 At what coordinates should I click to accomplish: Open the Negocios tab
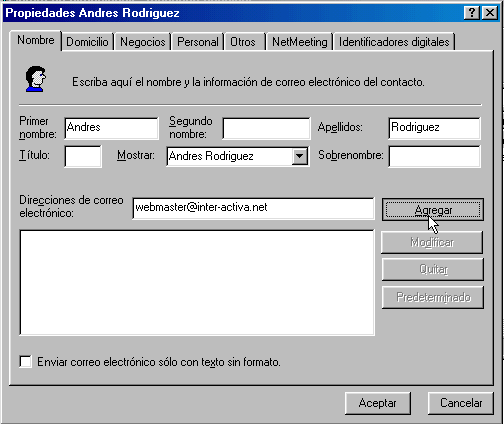[x=143, y=42]
